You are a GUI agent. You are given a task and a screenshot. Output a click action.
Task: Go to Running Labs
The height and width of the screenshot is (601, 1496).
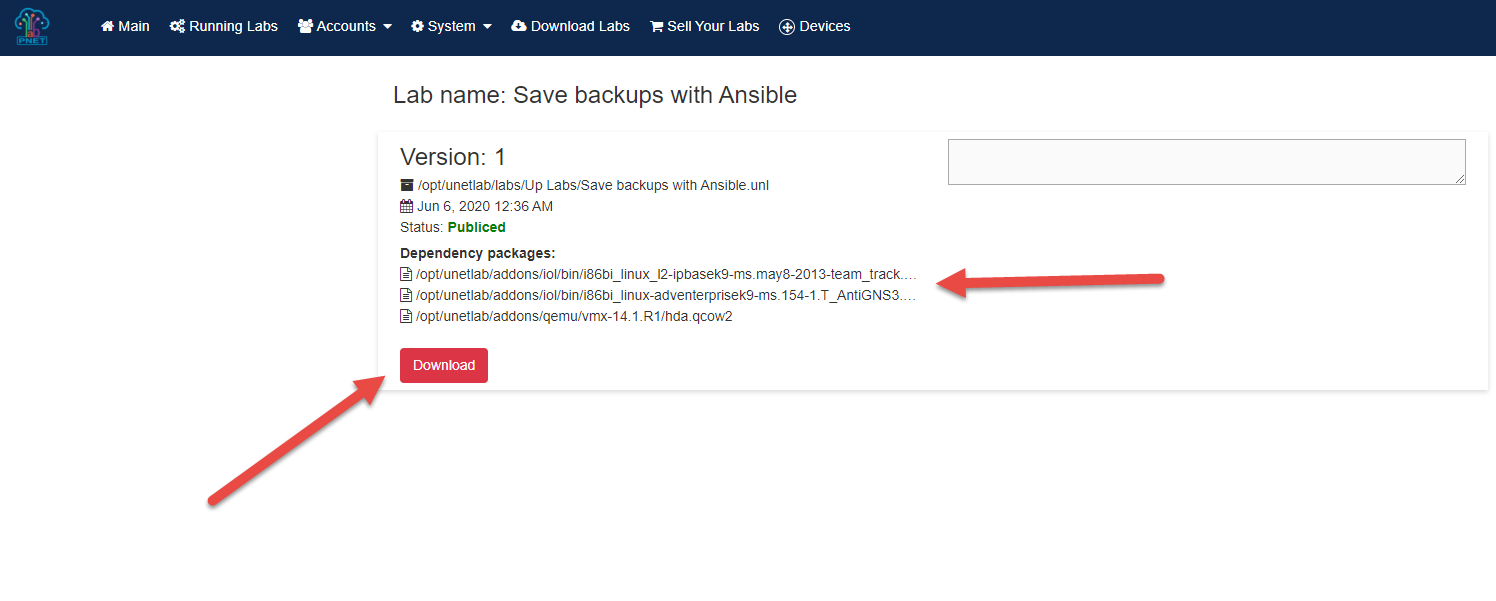point(224,26)
